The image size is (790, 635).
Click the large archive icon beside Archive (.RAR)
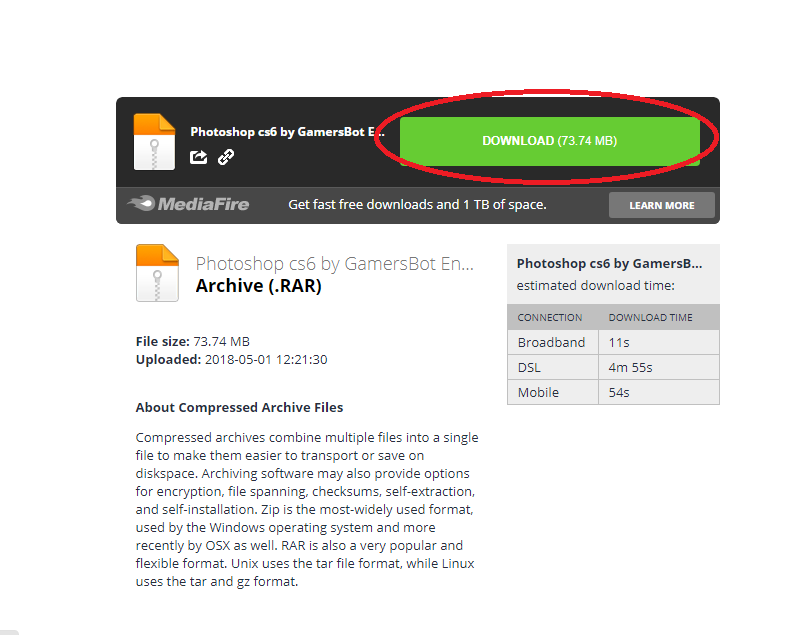tap(157, 273)
